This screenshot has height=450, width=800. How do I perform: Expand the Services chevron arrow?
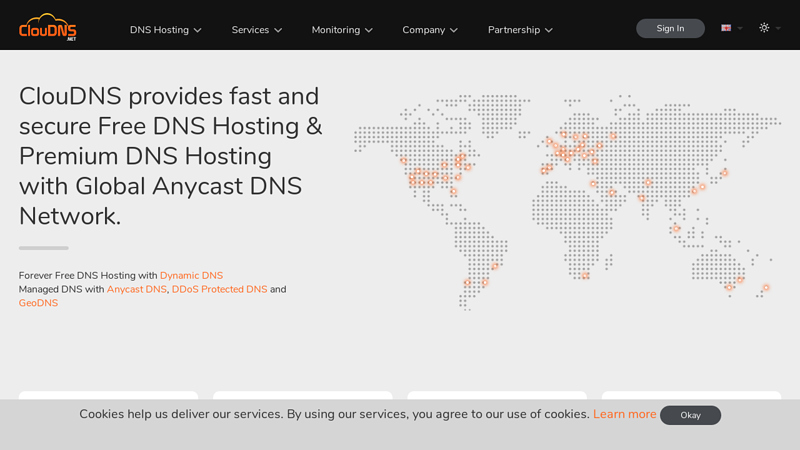[278, 31]
